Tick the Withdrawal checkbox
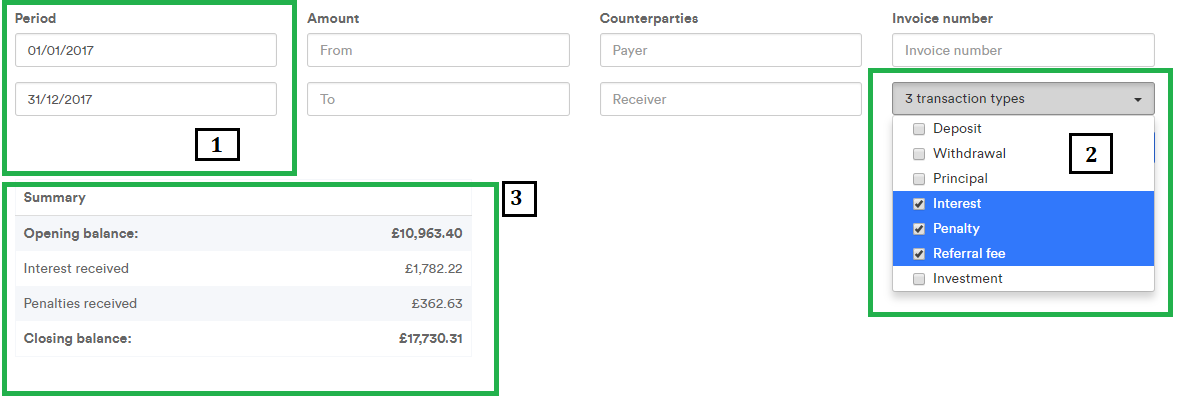Viewport: 1184px width, 404px height. [x=919, y=154]
